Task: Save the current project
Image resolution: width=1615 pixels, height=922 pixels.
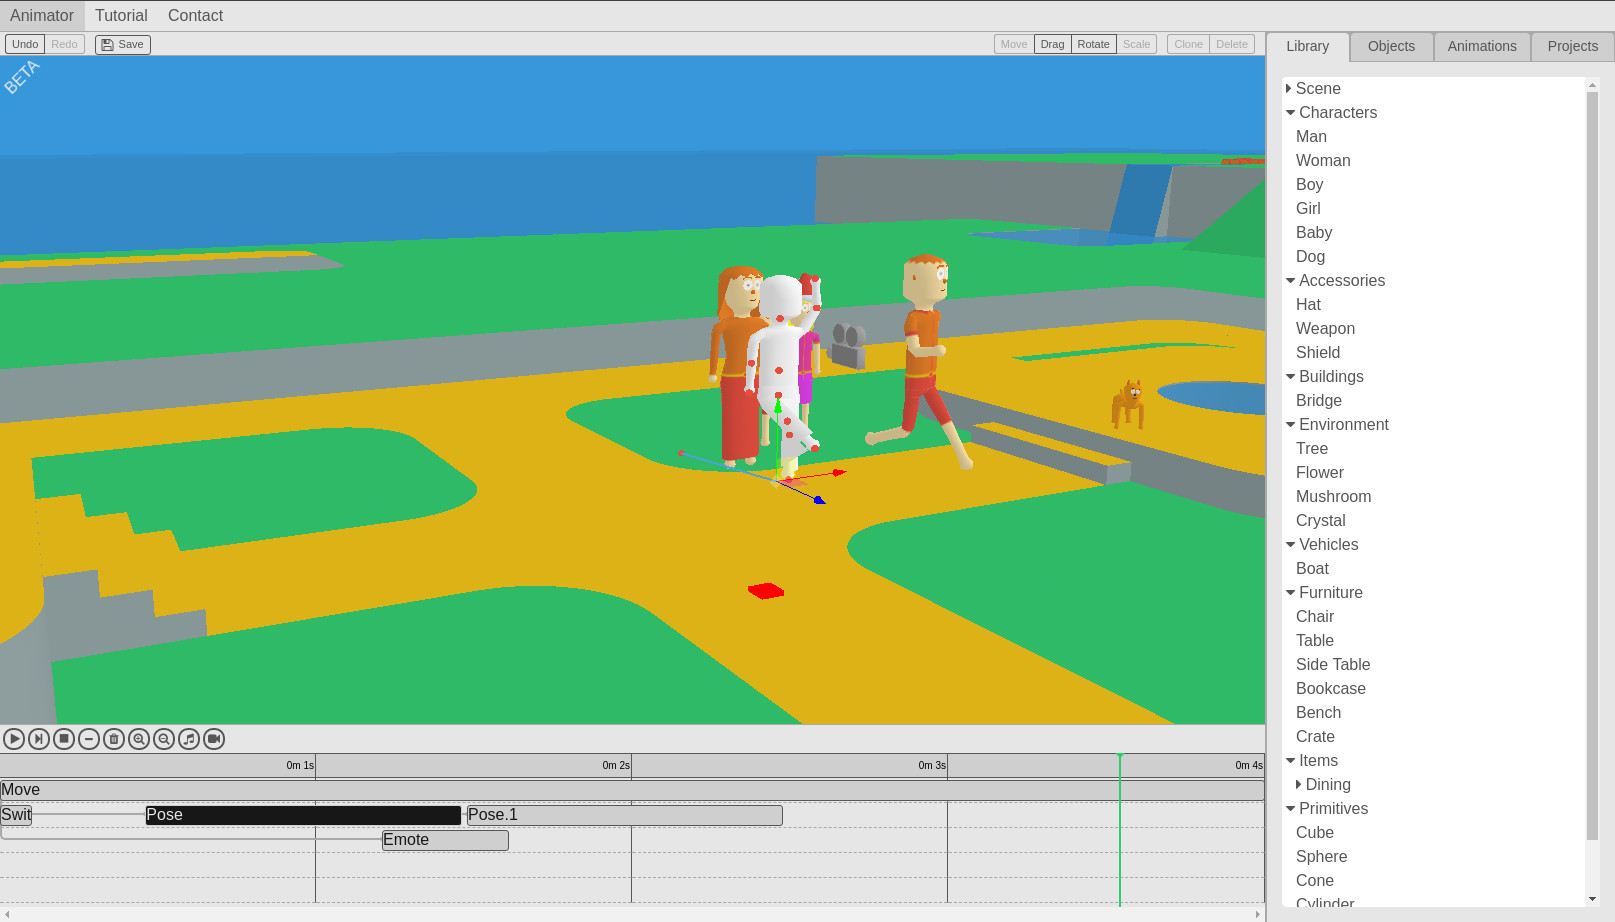Action: tap(122, 44)
